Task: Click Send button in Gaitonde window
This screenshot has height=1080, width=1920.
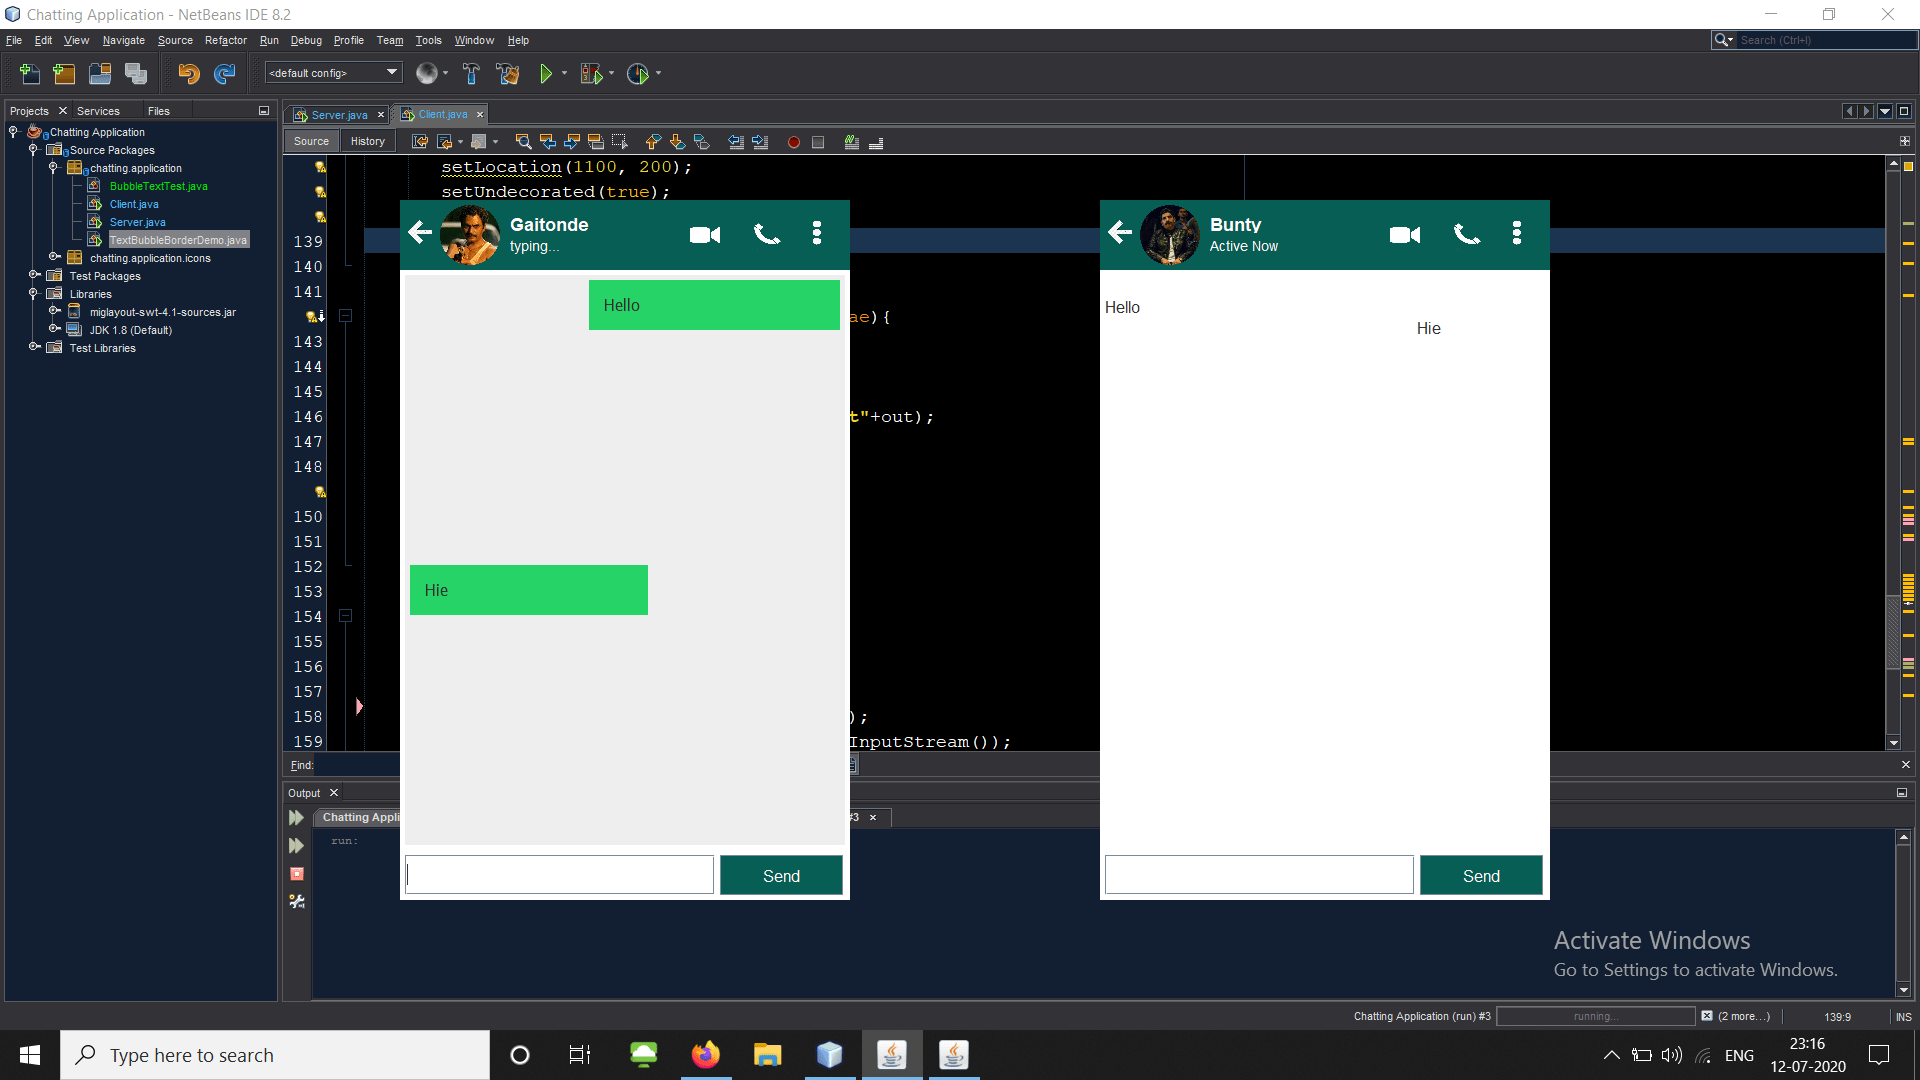Action: (781, 876)
